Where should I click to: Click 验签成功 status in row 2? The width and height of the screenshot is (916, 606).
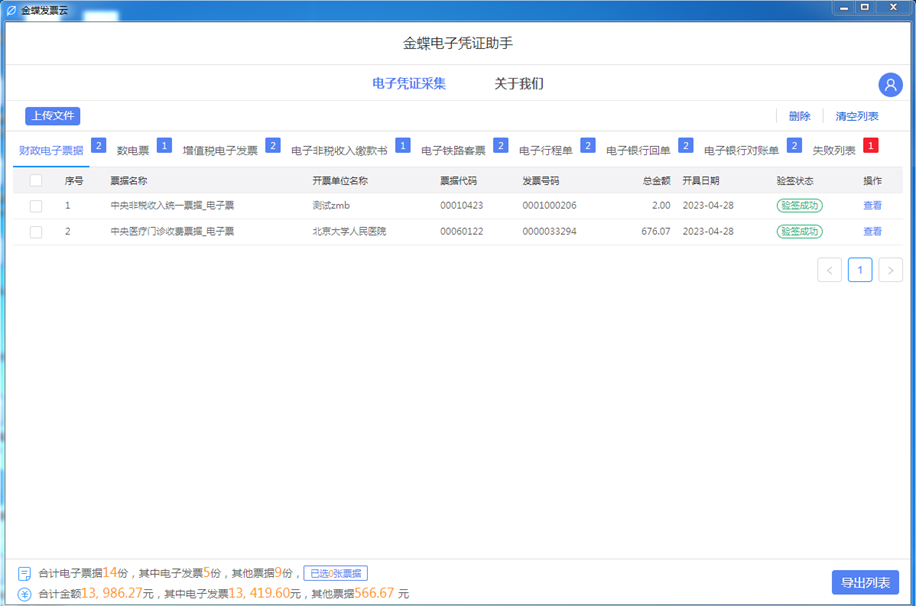799,232
